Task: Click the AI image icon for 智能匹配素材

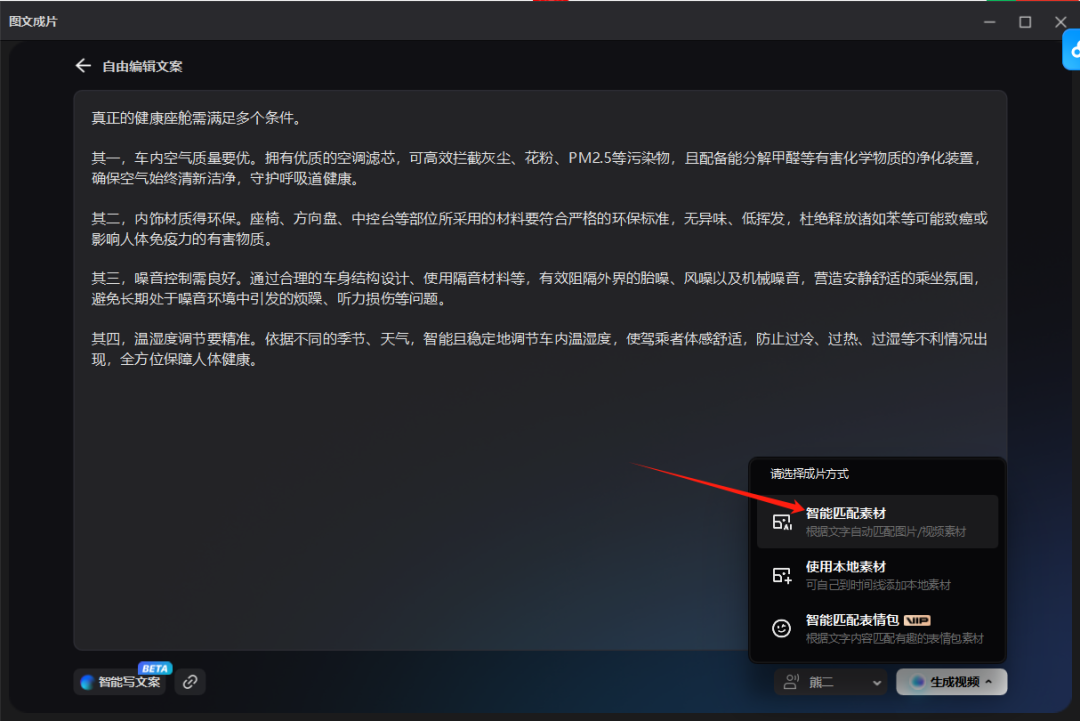Action: (782, 522)
